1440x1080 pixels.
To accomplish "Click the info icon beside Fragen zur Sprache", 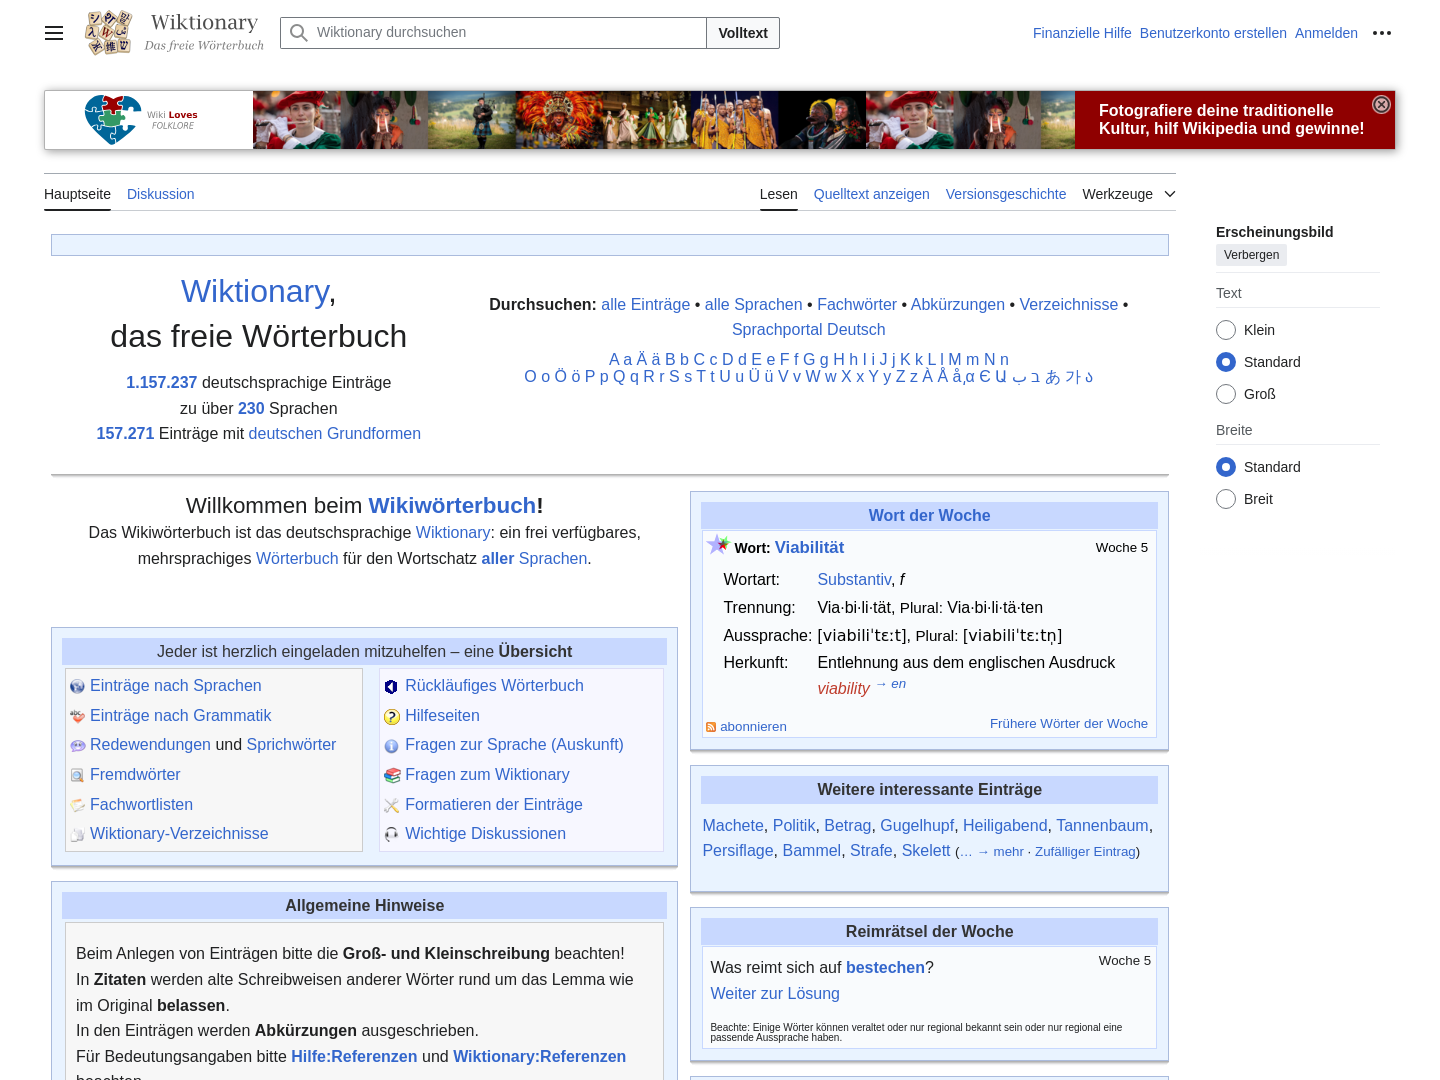I will click(391, 746).
